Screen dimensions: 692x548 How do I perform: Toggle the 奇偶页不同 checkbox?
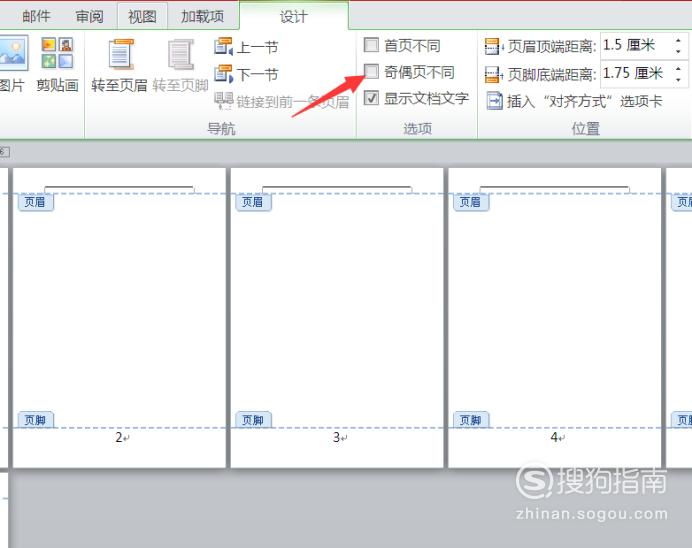(x=371, y=71)
